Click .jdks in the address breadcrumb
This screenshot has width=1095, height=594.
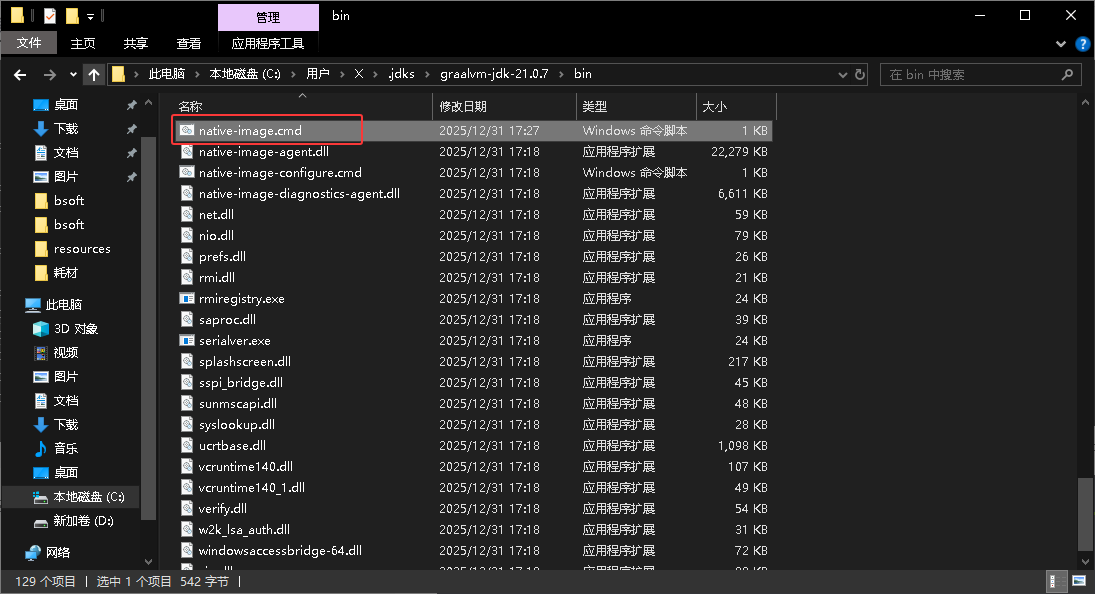point(401,74)
